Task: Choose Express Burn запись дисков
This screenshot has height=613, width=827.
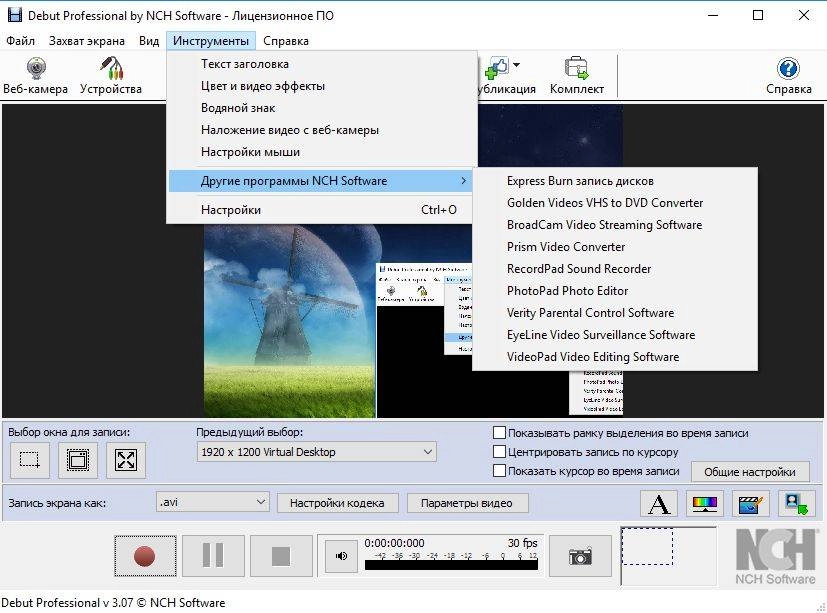Action: (615, 181)
